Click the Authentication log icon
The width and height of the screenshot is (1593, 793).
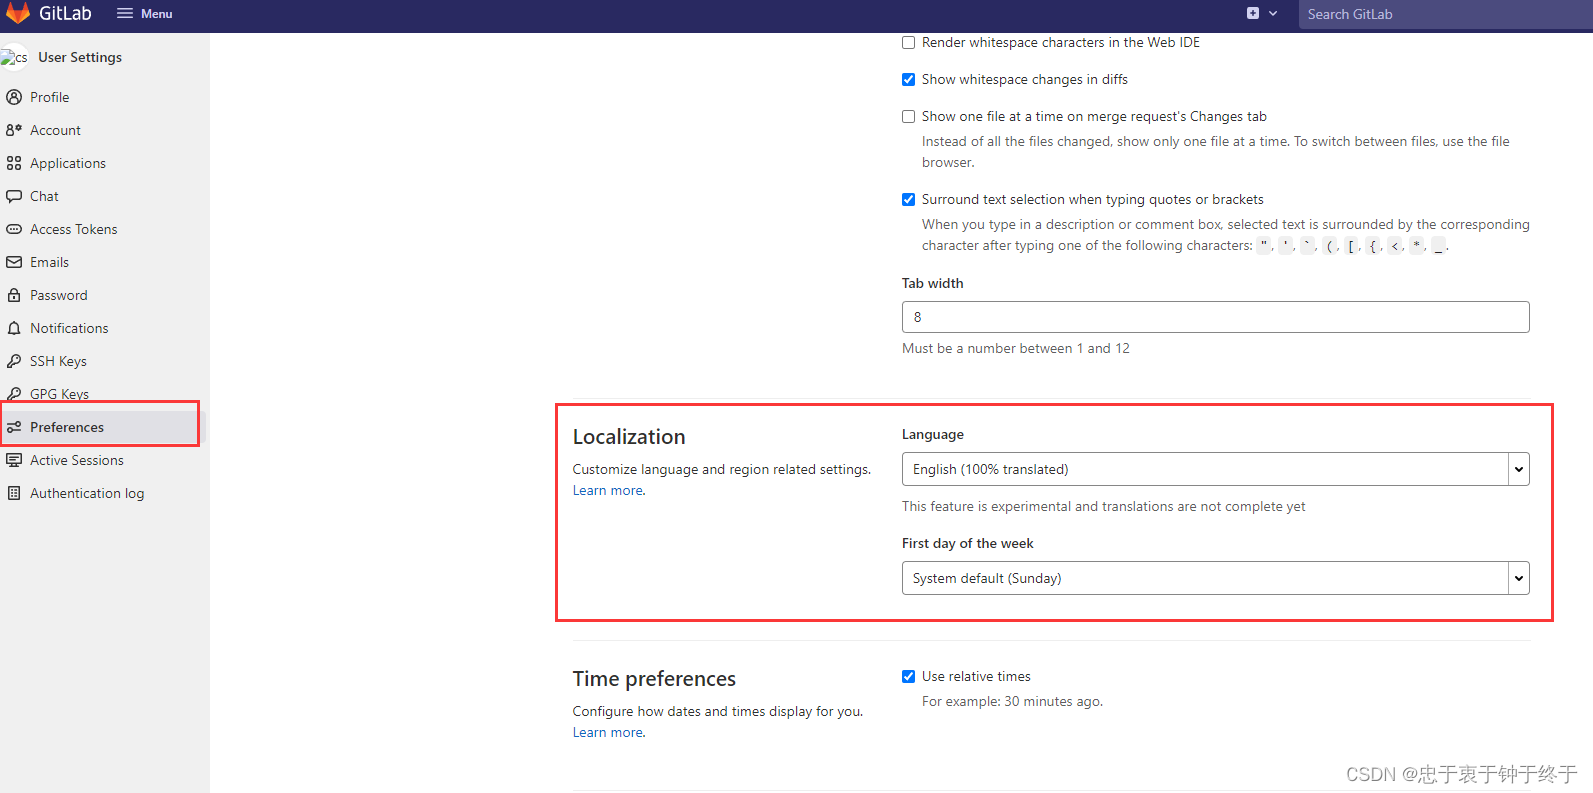click(x=14, y=493)
